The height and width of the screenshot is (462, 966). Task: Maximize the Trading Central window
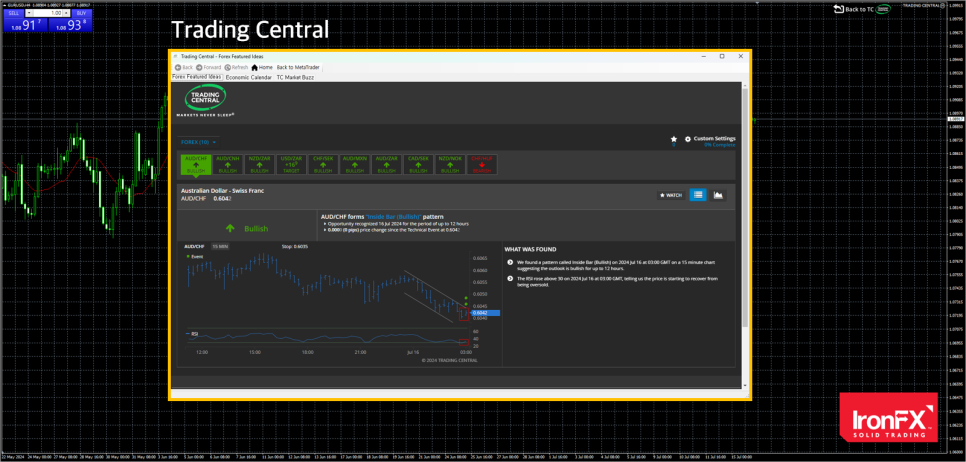click(x=722, y=56)
